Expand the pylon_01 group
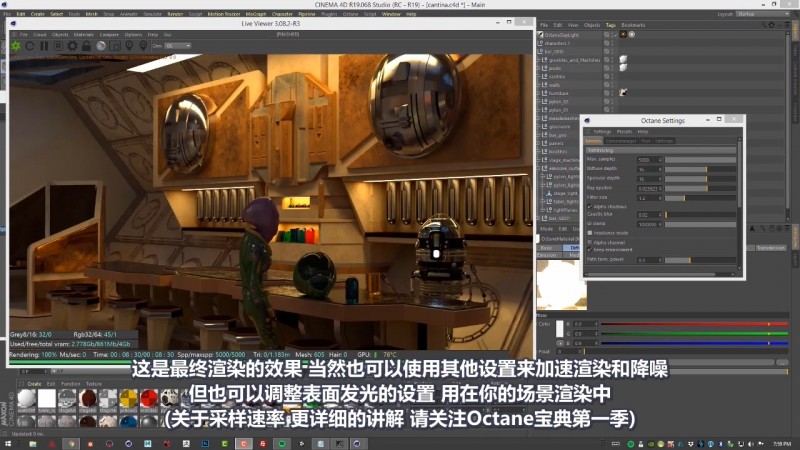 (x=538, y=110)
